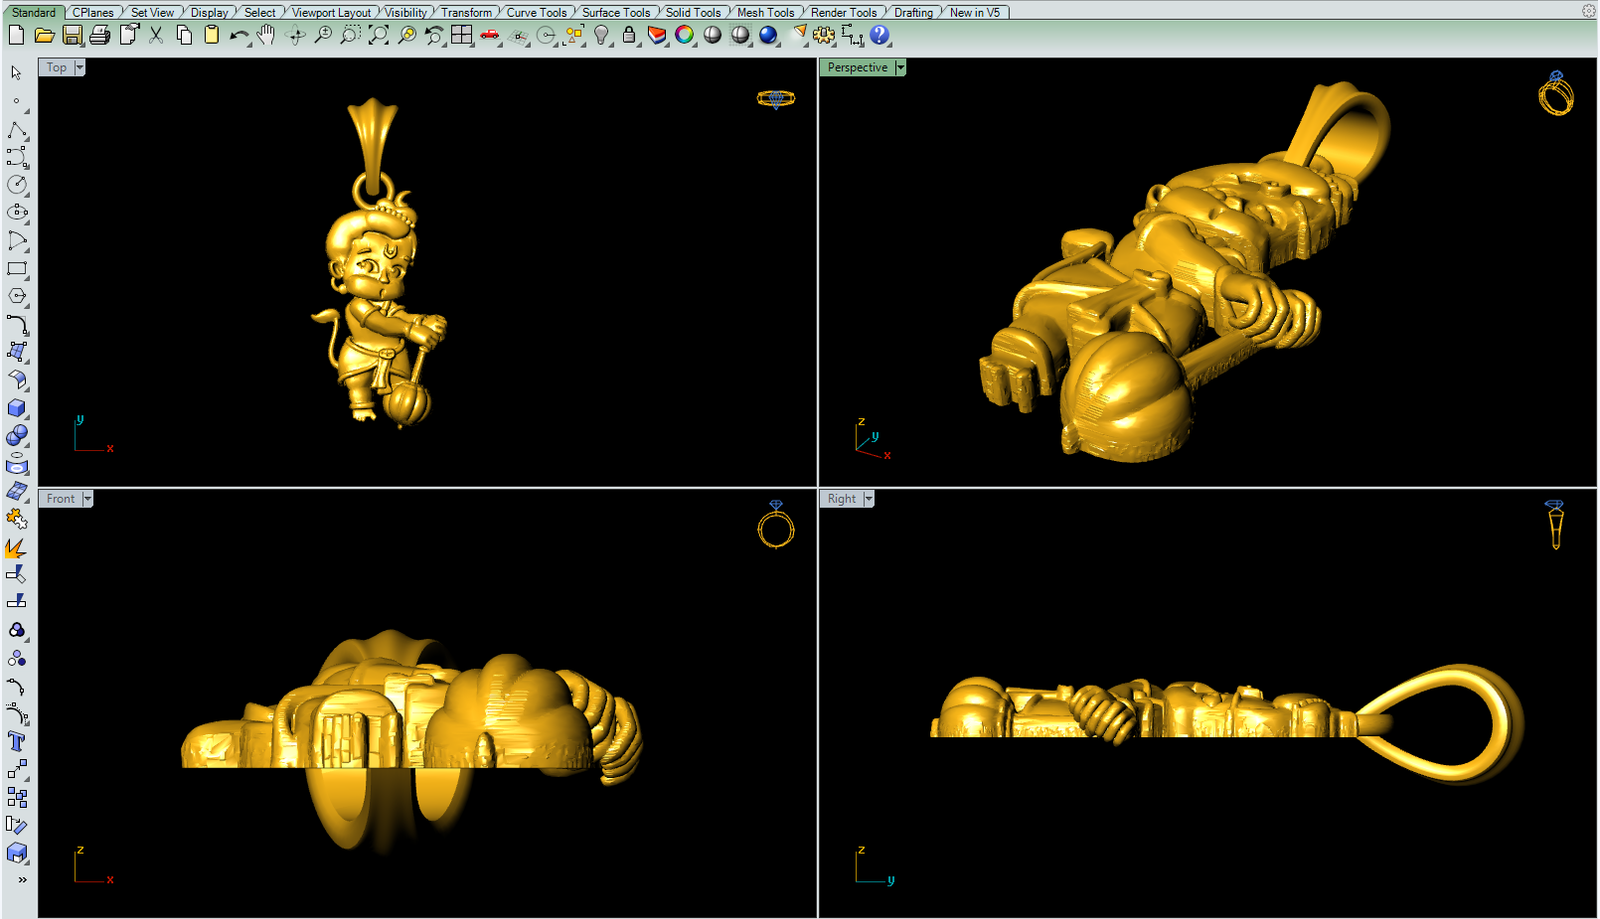This screenshot has height=919, width=1600.
Task: Click the Top viewport title label
Action: coord(57,67)
